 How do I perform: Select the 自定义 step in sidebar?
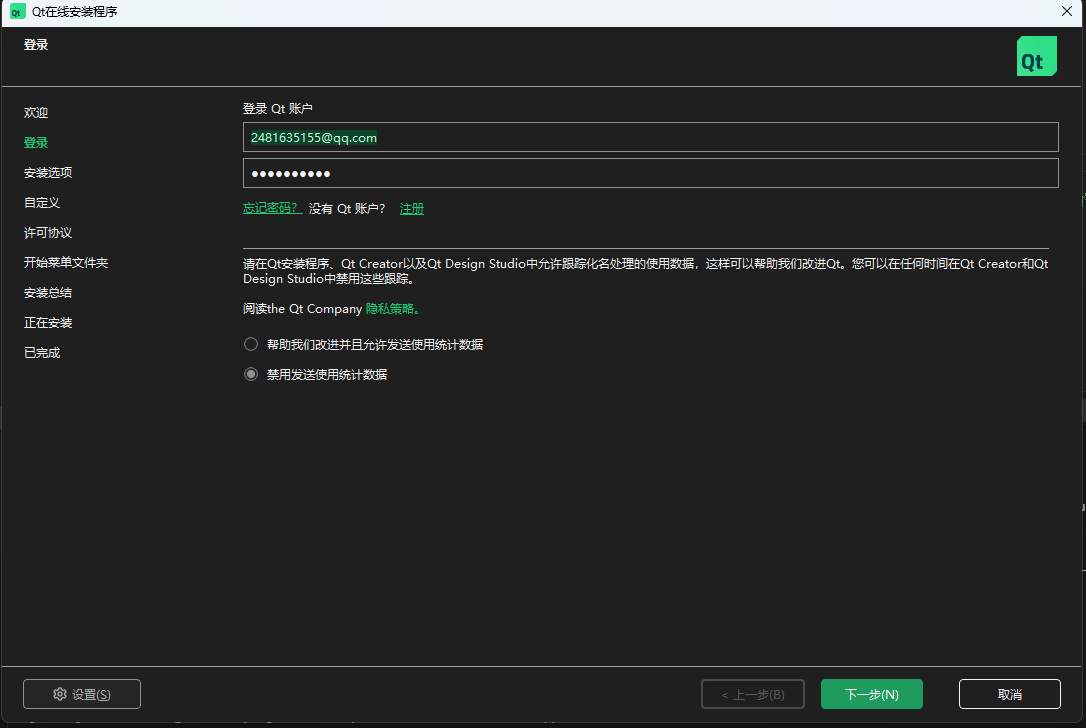coord(42,203)
